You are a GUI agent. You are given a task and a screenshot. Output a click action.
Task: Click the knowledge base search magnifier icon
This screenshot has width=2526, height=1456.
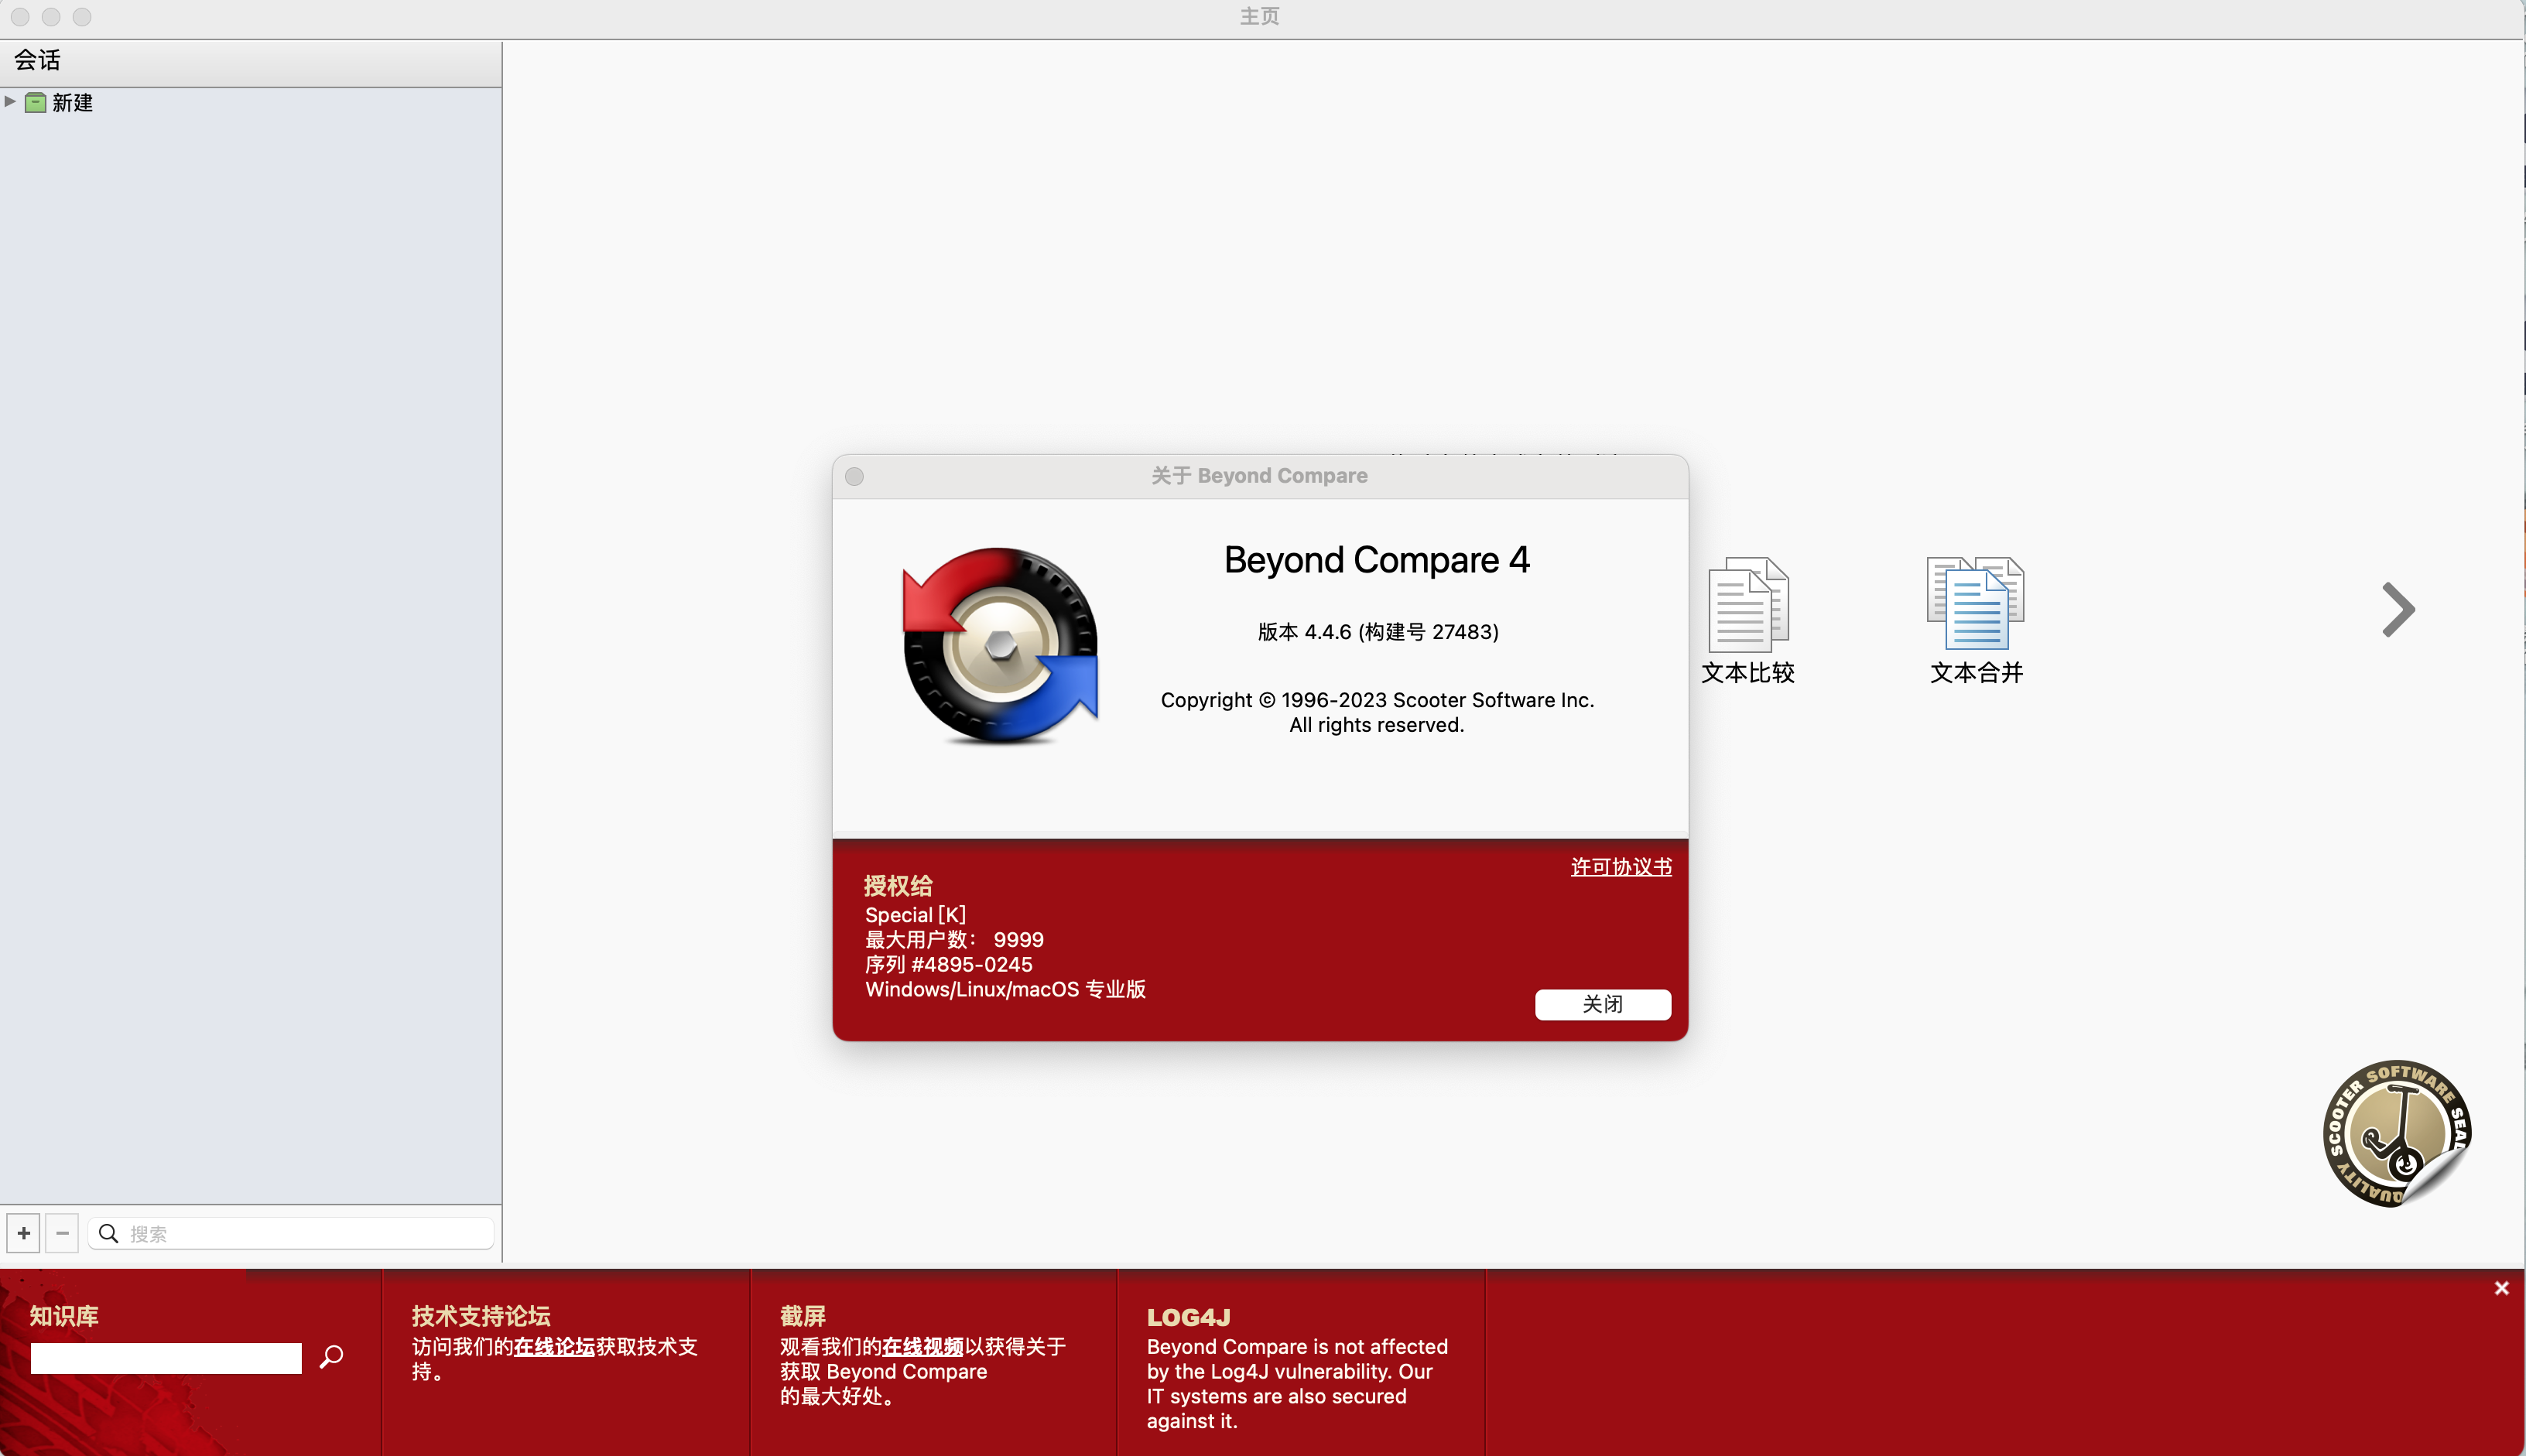pyautogui.click(x=331, y=1356)
